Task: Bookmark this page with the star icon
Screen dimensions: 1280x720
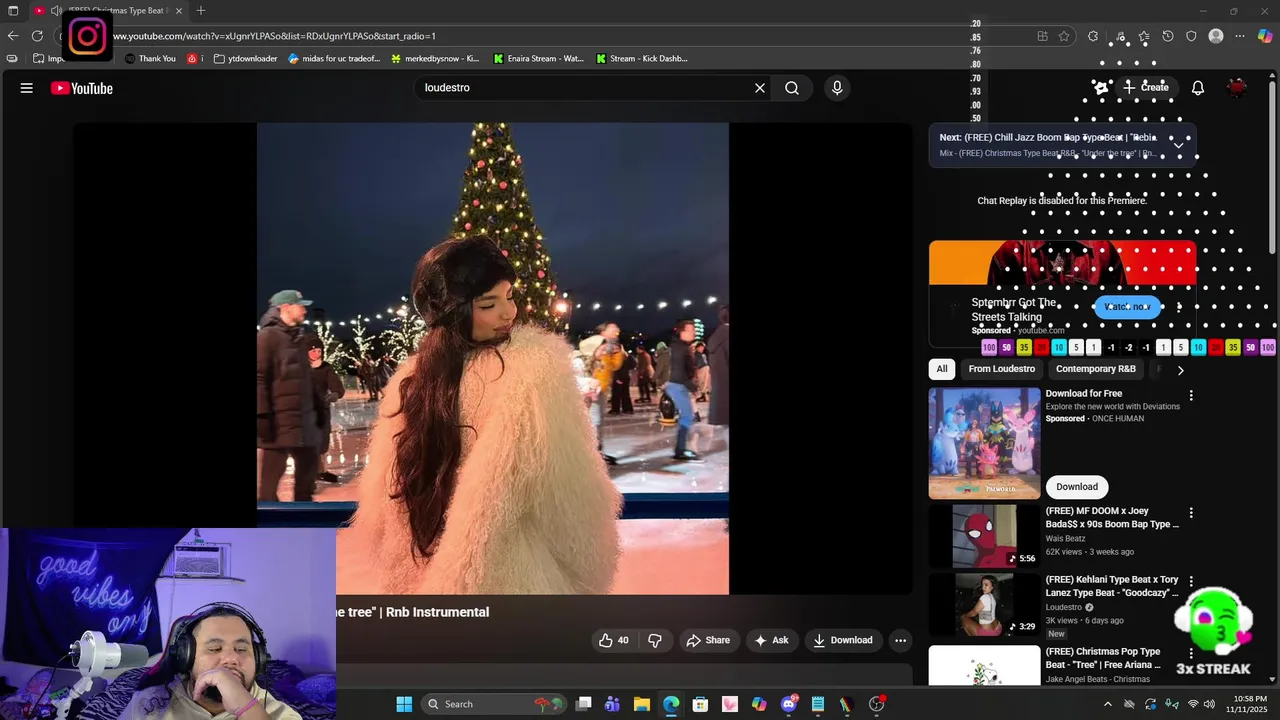Action: pos(1064,36)
